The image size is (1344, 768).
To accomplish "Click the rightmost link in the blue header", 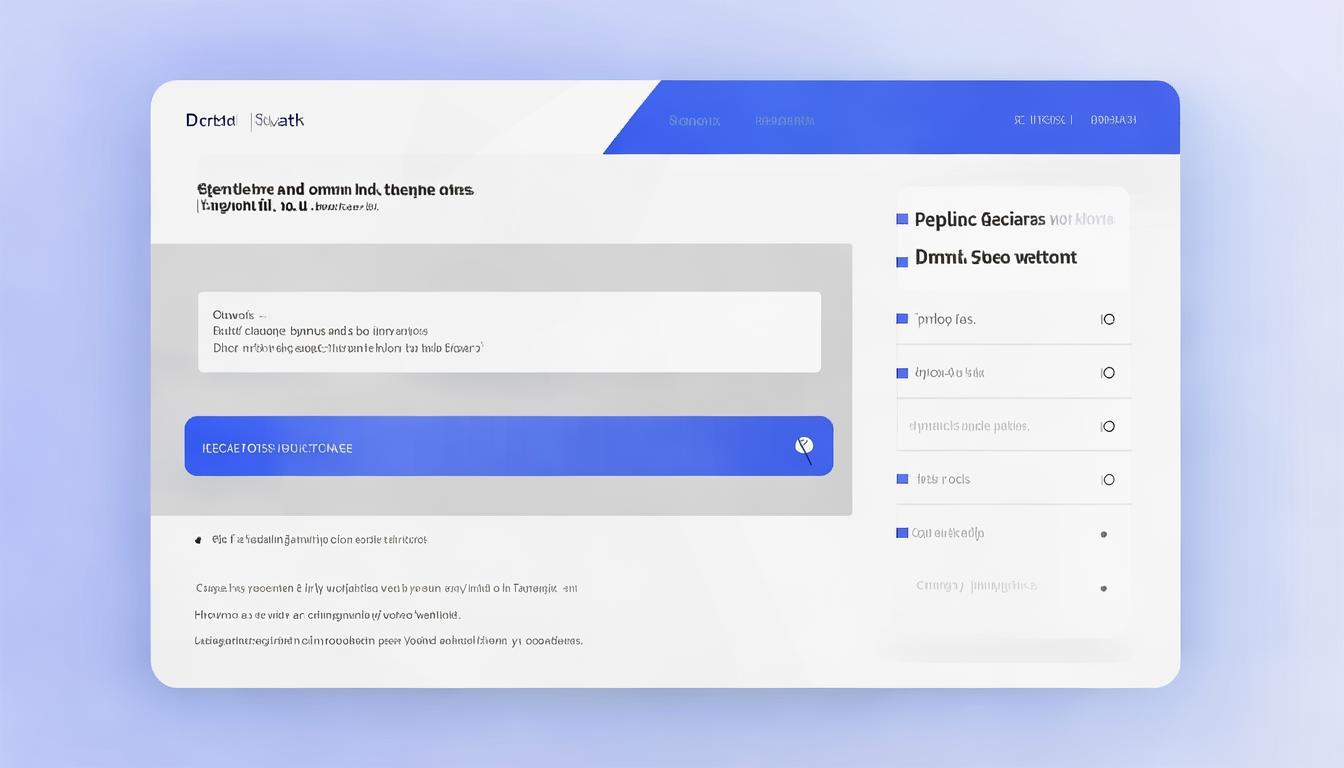I will (x=1113, y=120).
